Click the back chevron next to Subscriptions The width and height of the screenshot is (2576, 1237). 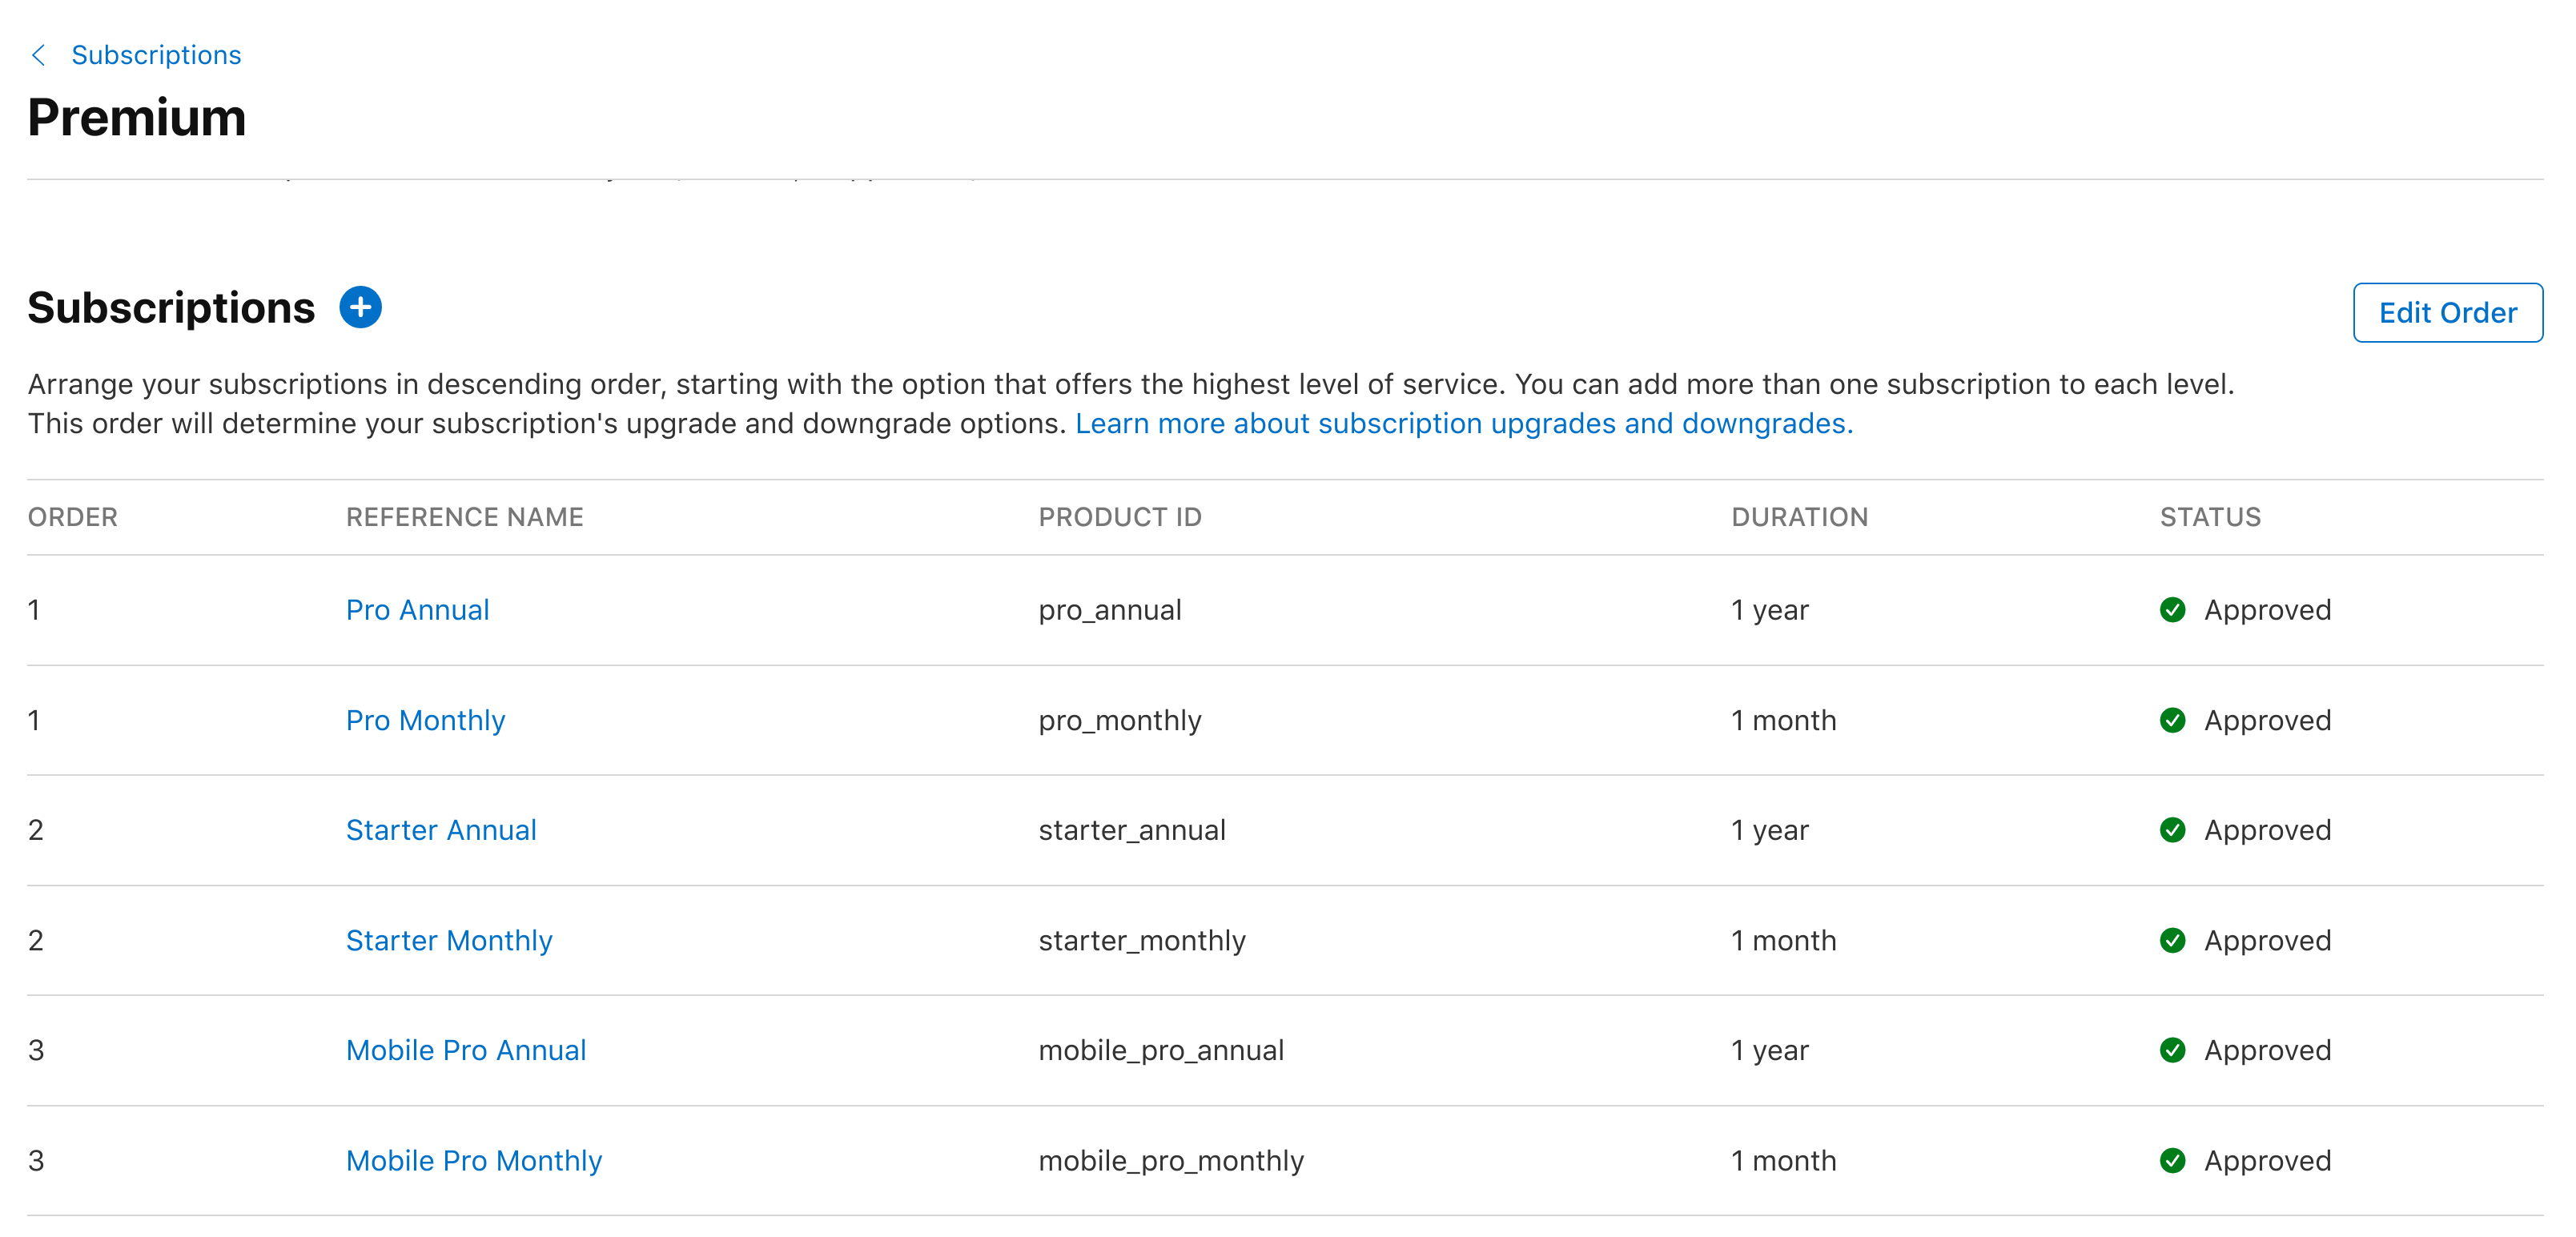(39, 55)
